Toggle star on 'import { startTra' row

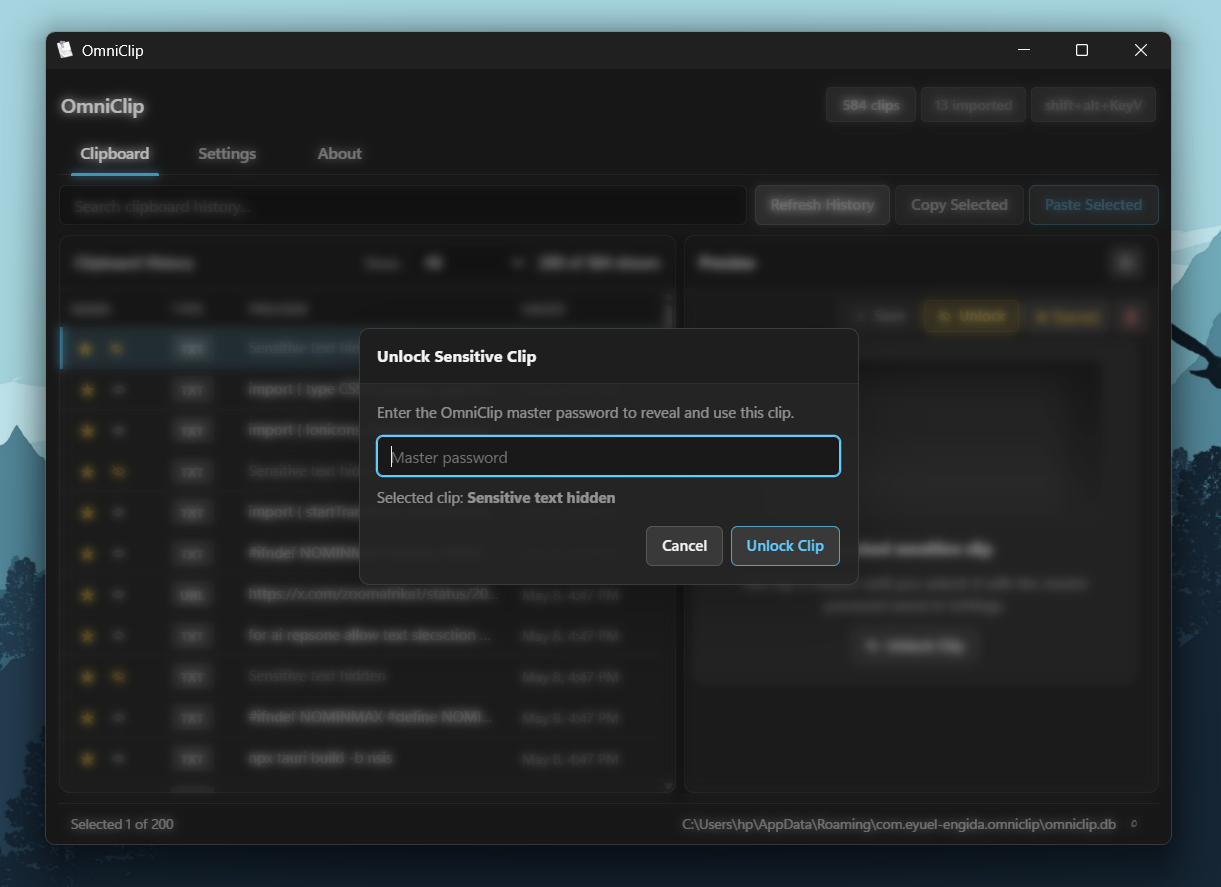coord(86,512)
